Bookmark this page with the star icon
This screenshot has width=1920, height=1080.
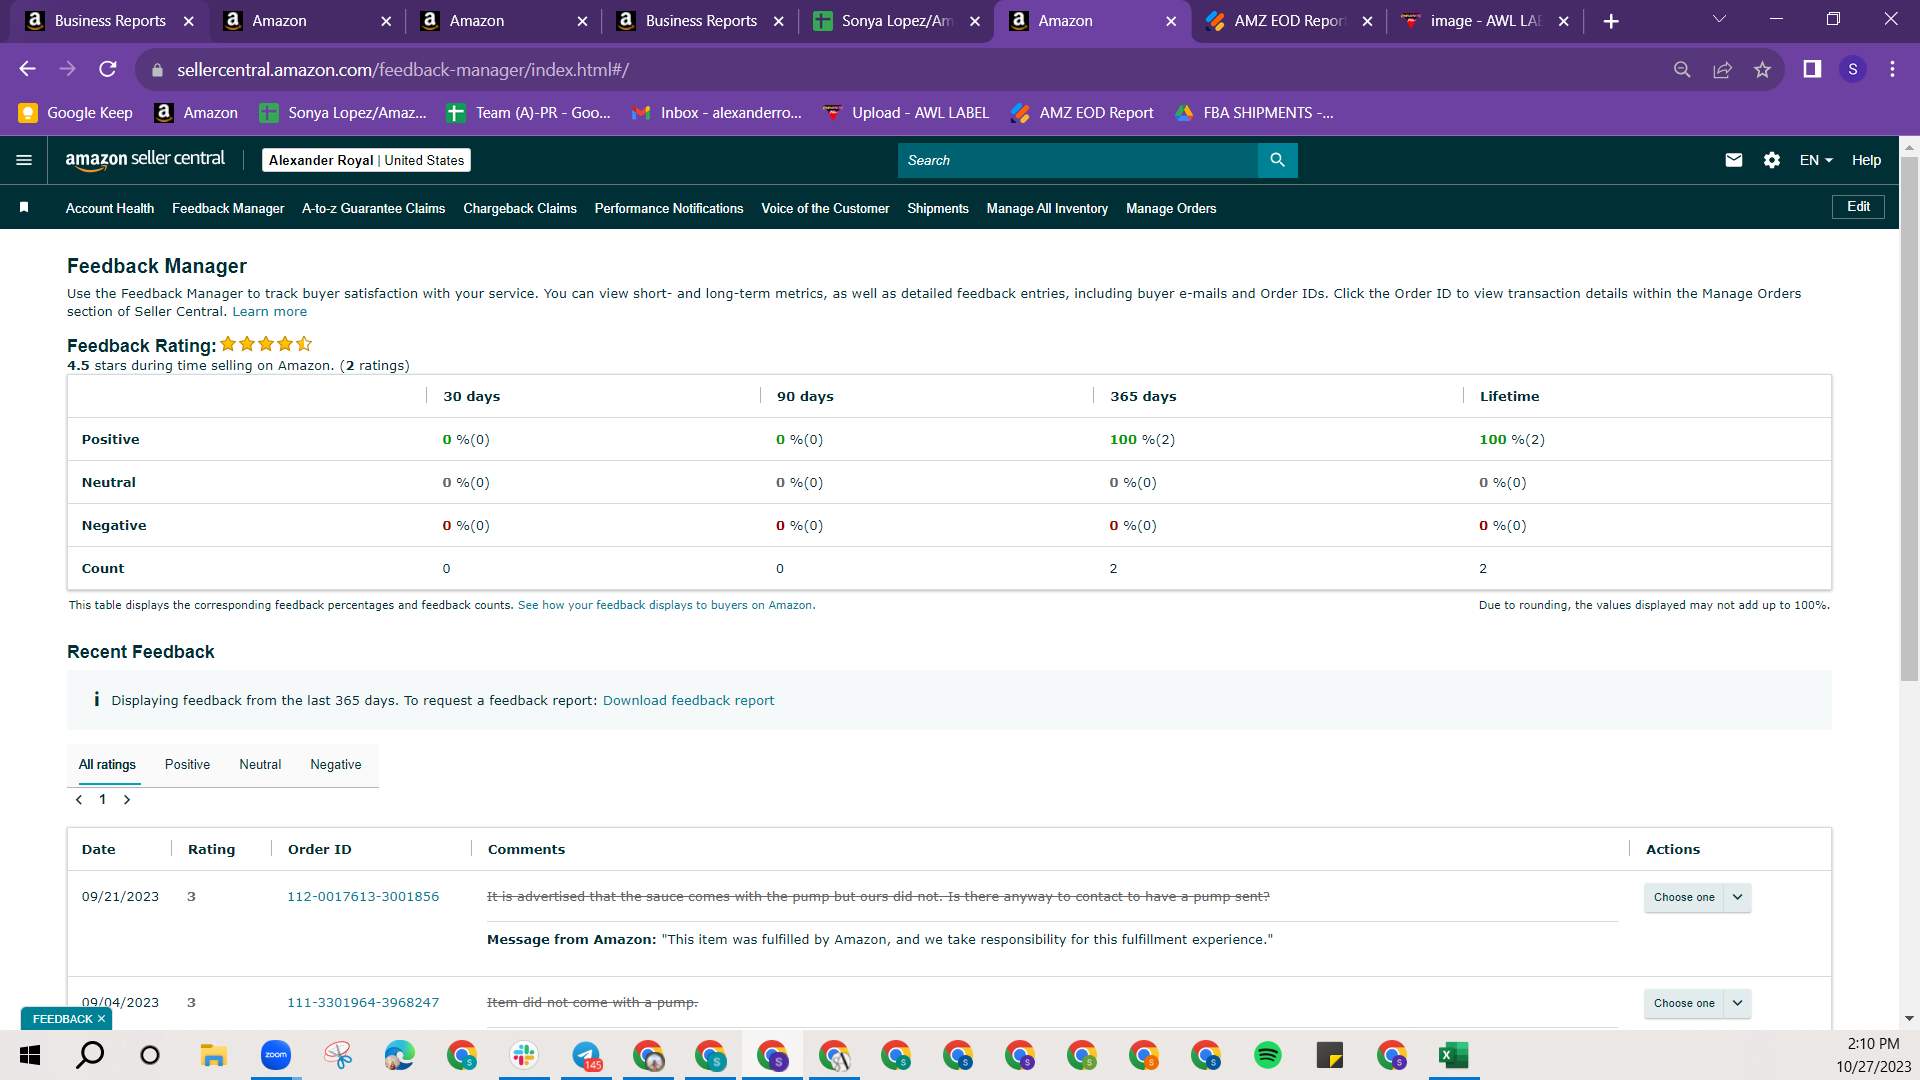click(1762, 69)
